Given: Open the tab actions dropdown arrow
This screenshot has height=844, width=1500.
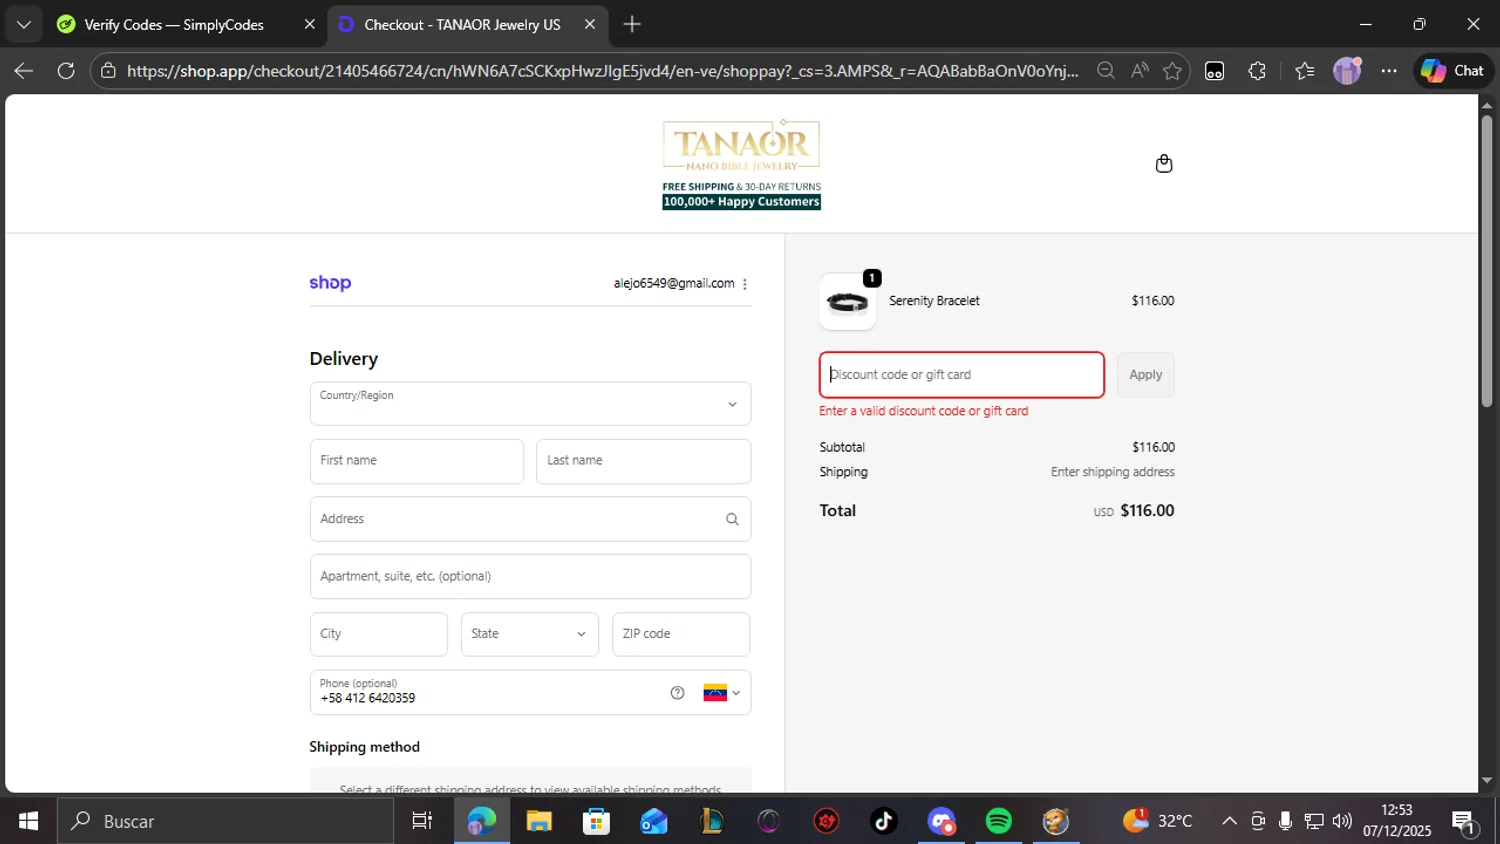Looking at the screenshot, I should pos(23,25).
